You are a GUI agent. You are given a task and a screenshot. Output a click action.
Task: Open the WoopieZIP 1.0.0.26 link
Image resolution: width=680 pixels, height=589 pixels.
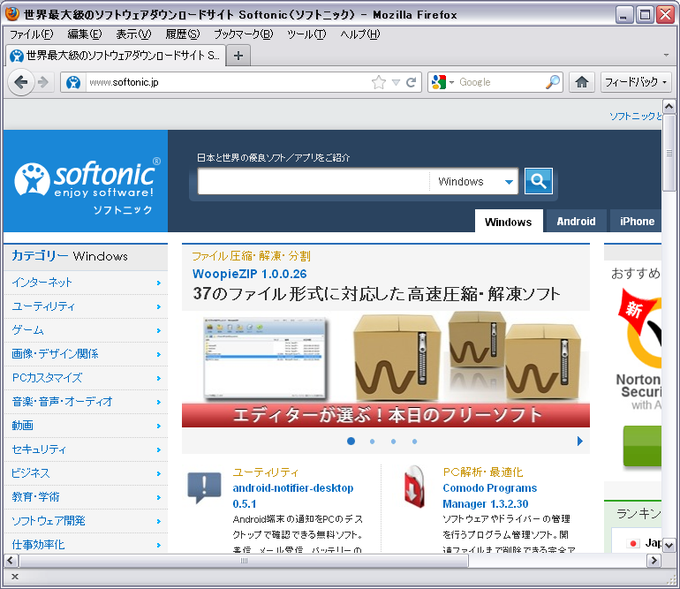249,274
